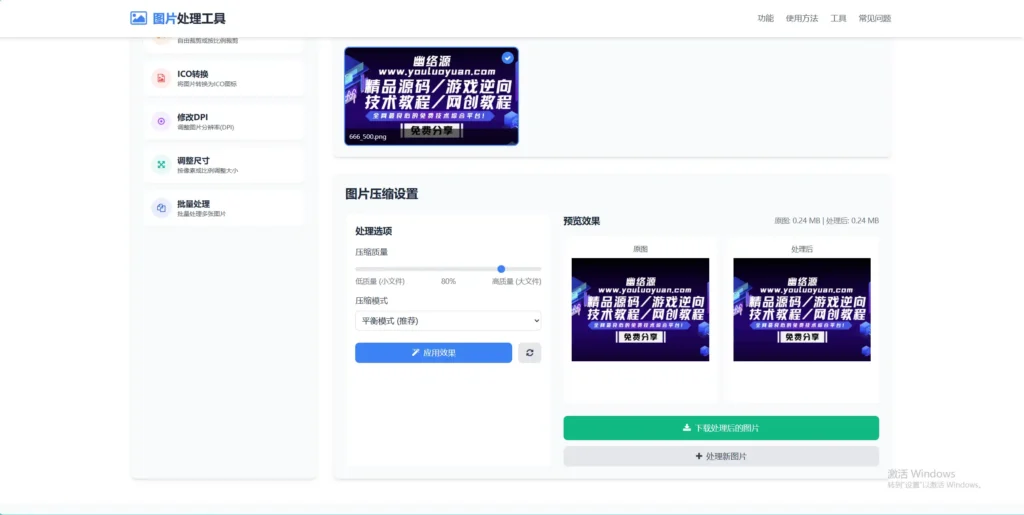Screen dimensions: 1024x515
Task: Click the 批量处理 batch icon
Action: 161,208
